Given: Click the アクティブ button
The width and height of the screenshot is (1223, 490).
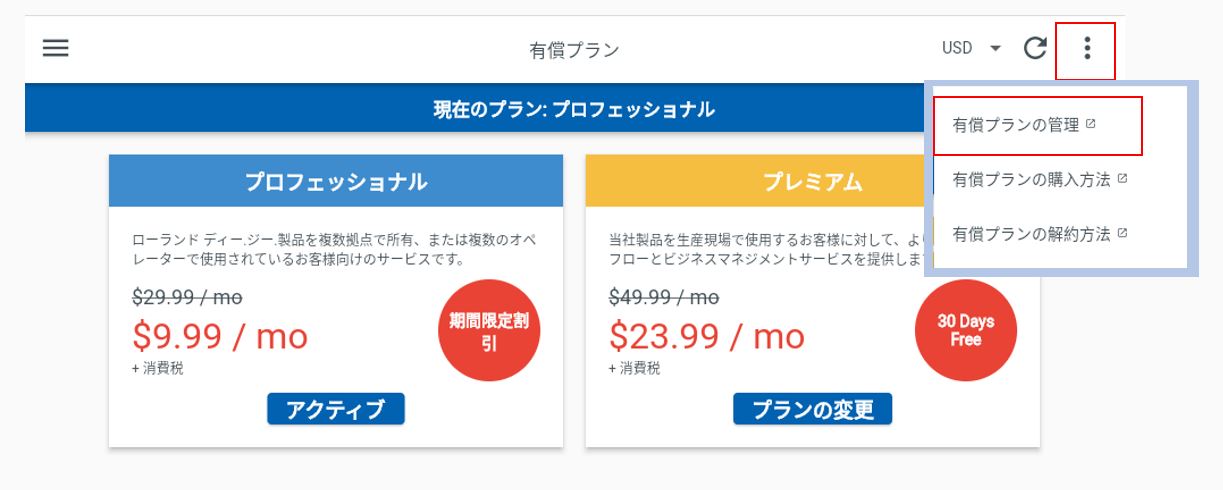Looking at the screenshot, I should [336, 409].
